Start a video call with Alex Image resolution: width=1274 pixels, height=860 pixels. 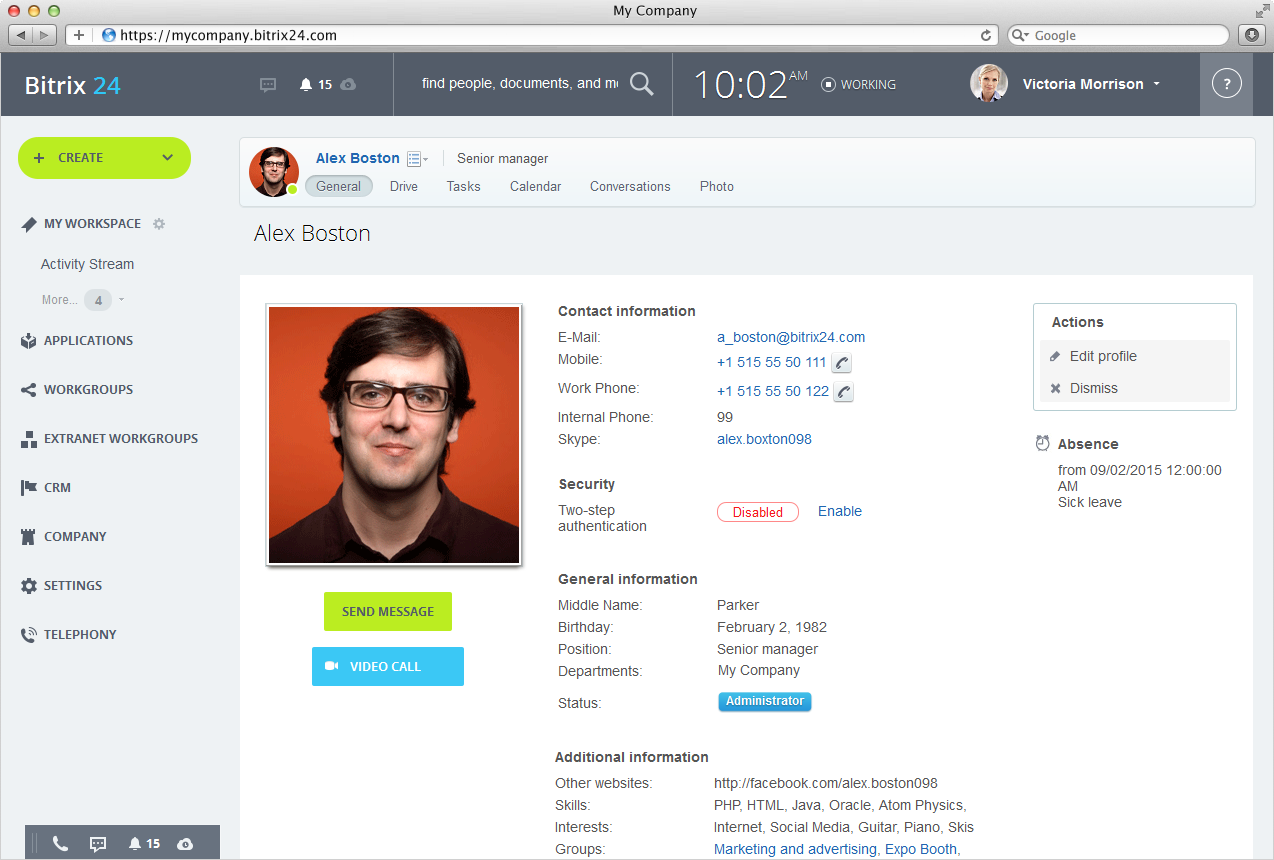tap(387, 666)
